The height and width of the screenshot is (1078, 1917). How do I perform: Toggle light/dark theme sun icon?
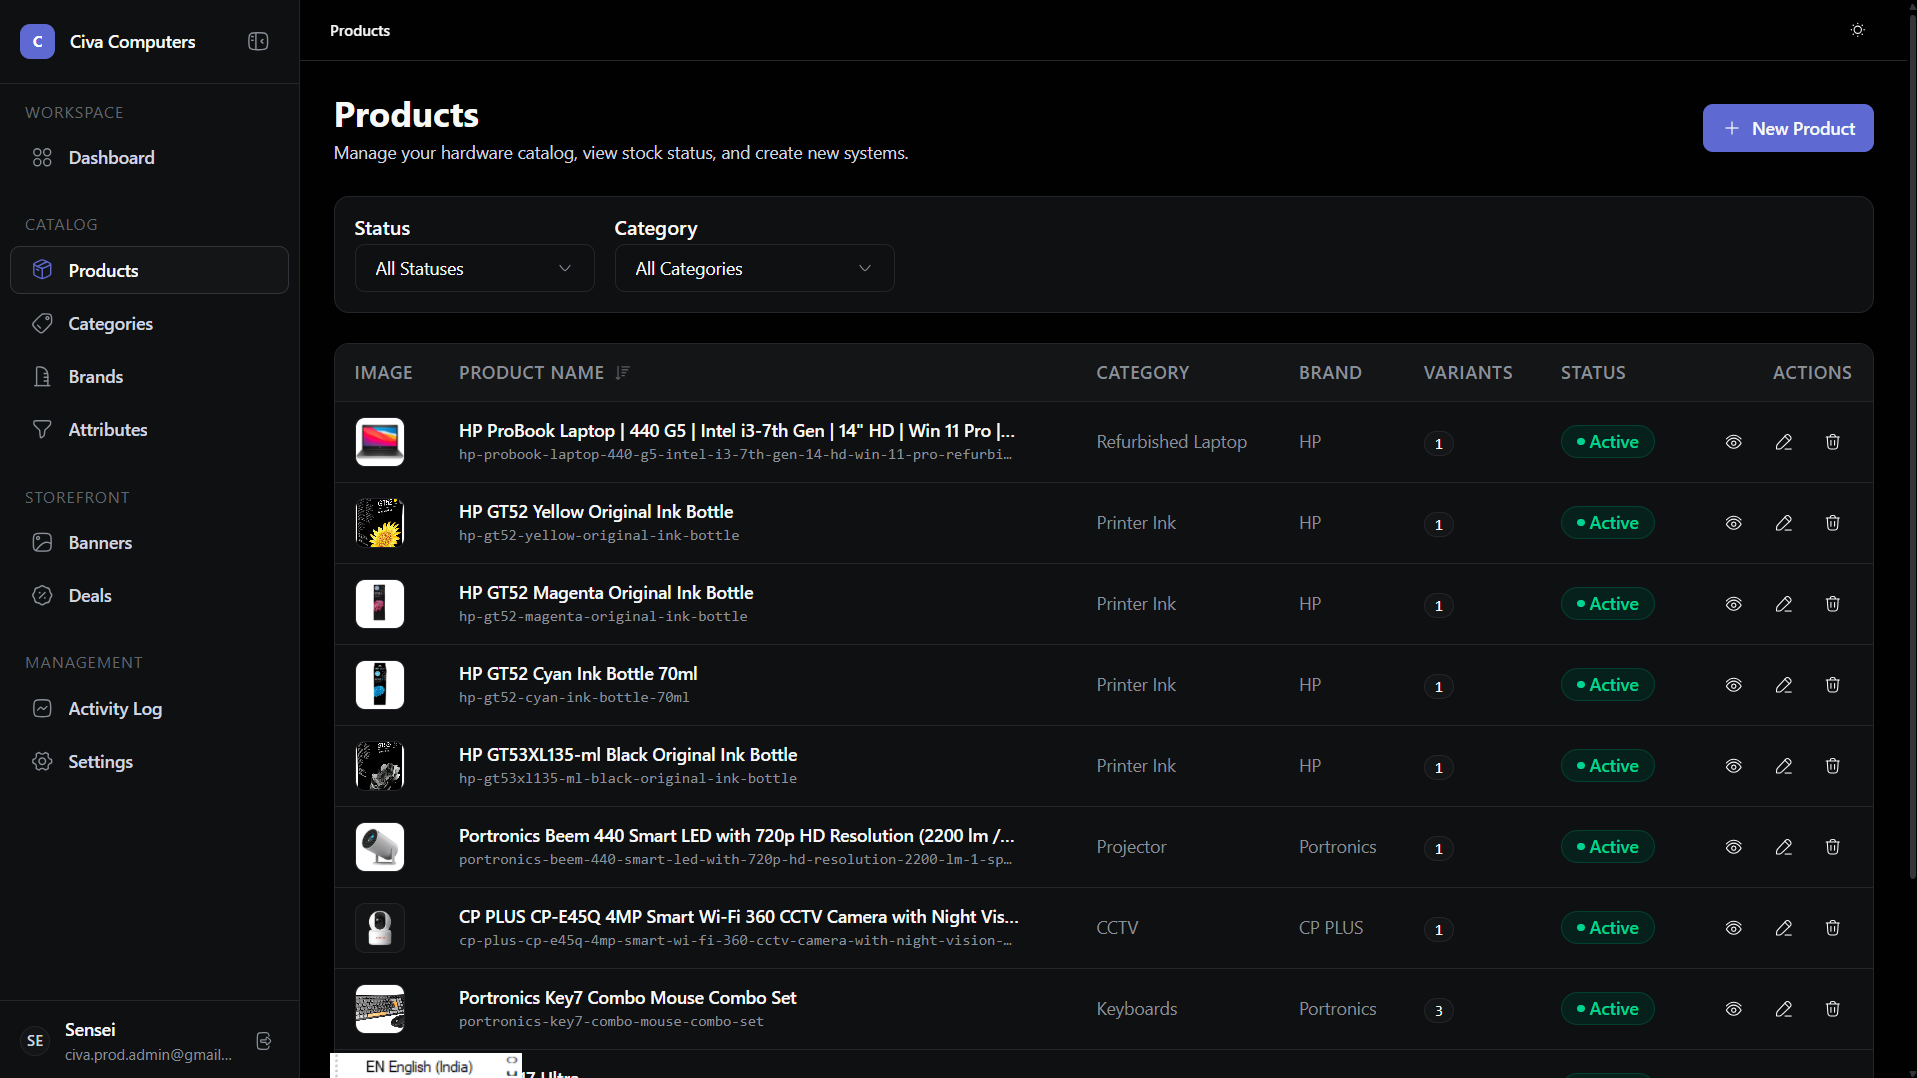(1857, 30)
